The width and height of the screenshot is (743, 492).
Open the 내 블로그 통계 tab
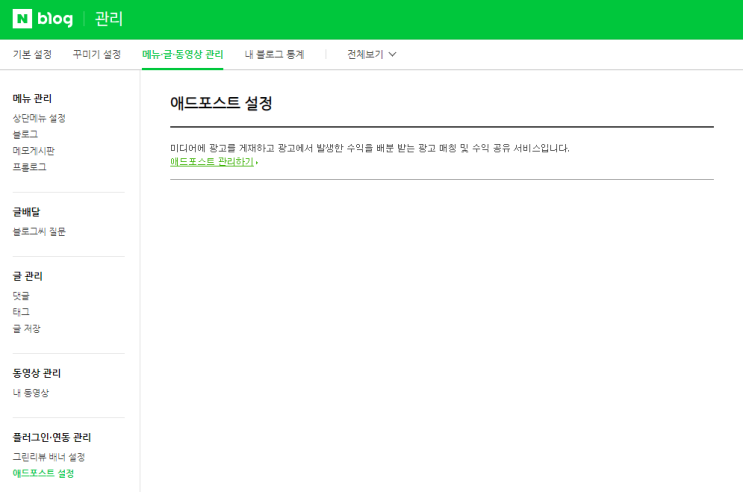pyautogui.click(x=274, y=55)
